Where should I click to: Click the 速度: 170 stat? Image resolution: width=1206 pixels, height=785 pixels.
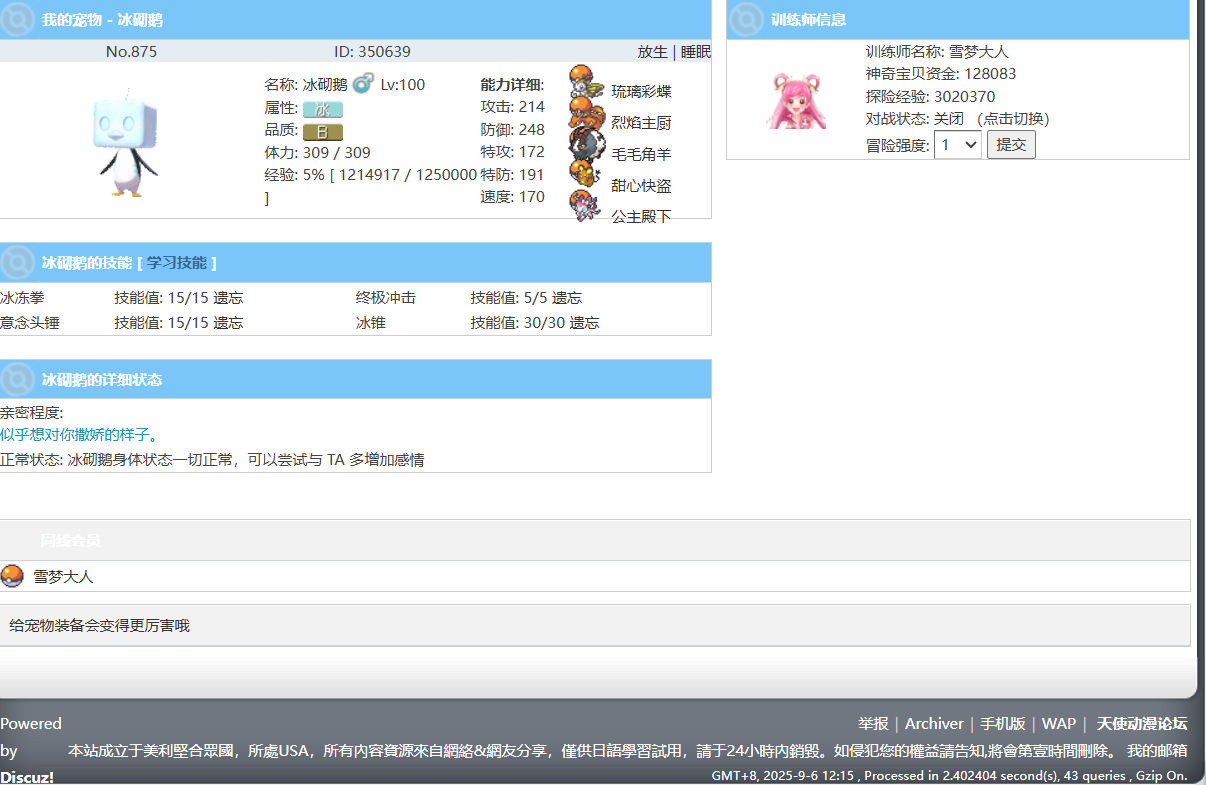click(513, 197)
